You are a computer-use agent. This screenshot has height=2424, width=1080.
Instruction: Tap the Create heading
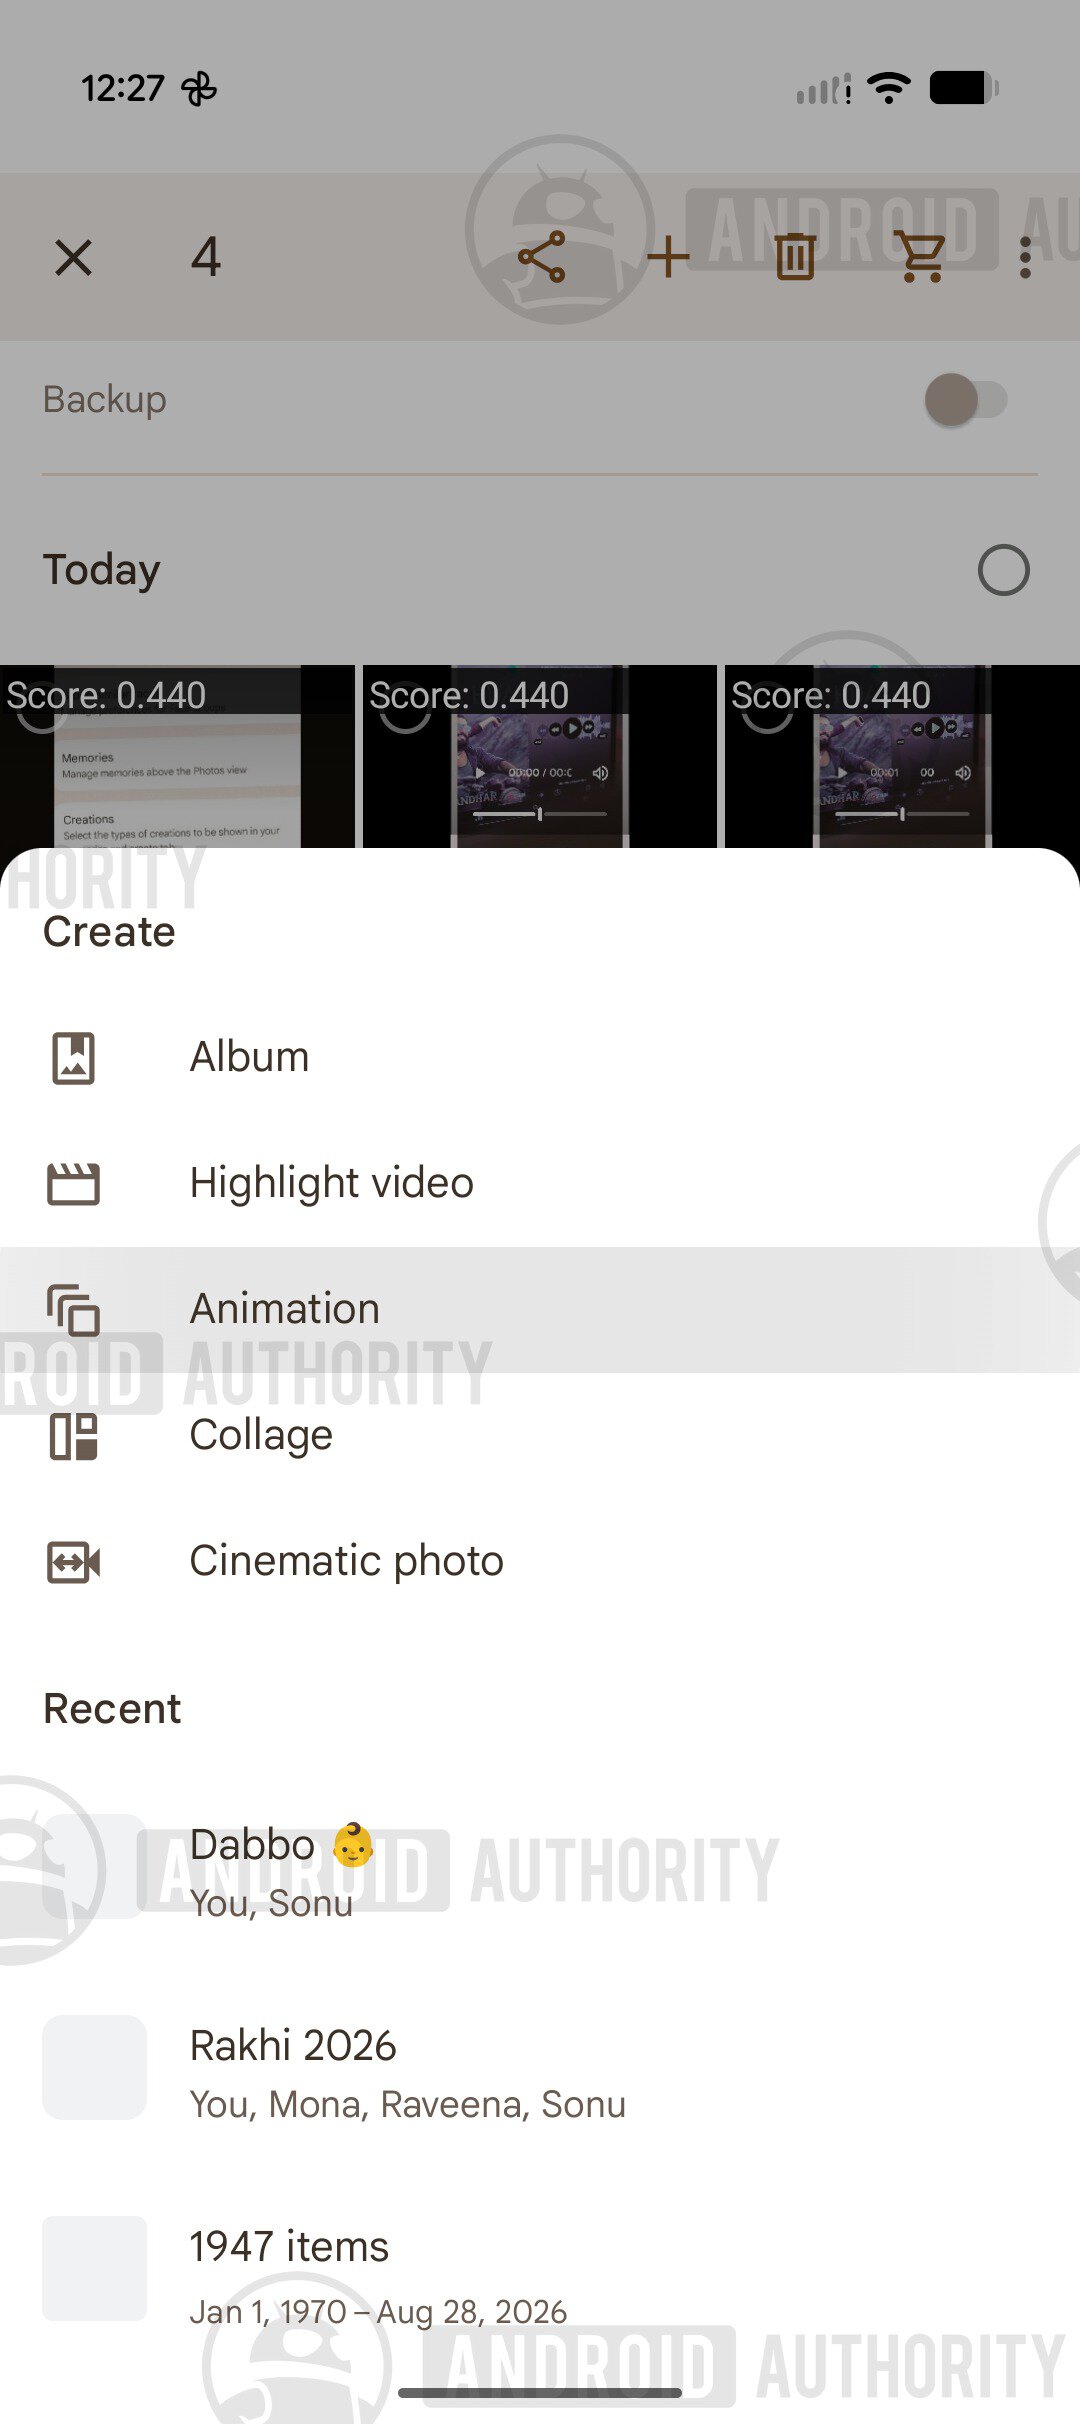109,932
